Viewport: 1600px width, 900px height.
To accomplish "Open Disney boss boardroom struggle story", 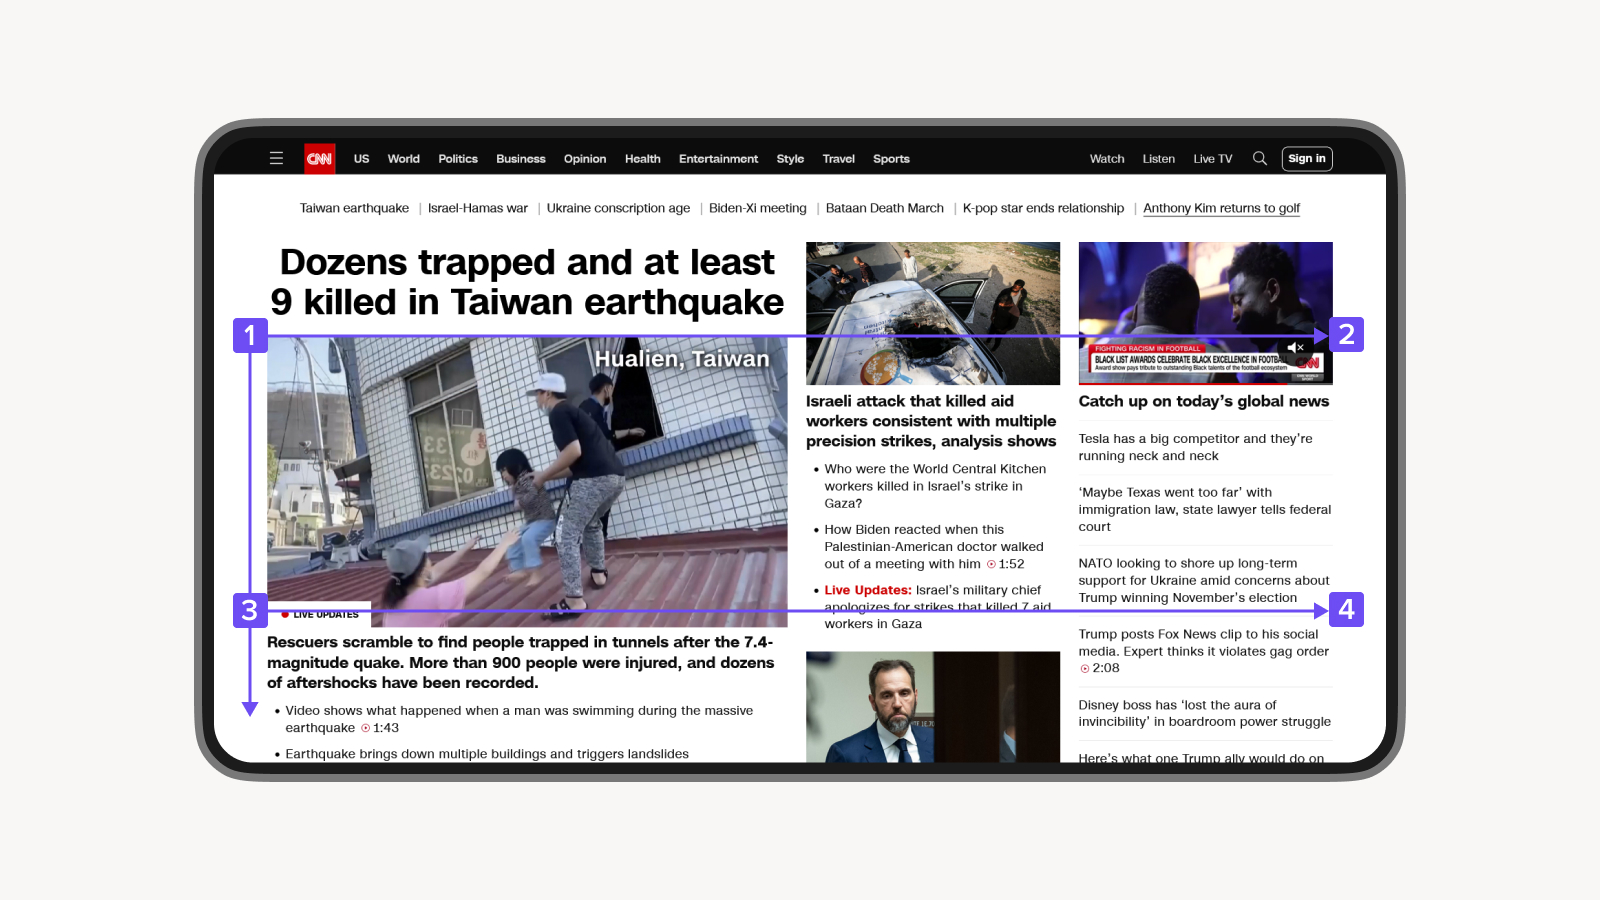I will [x=1205, y=713].
